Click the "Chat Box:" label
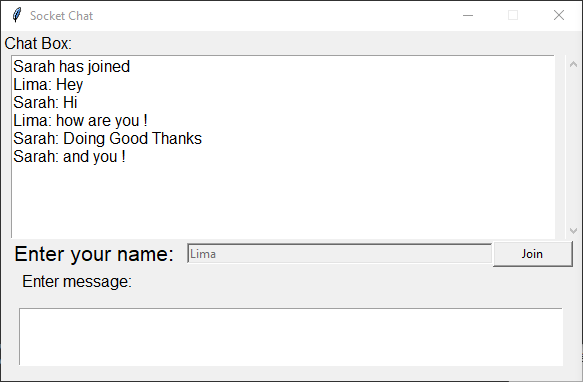Screen dimensions: 583x382 38,44
